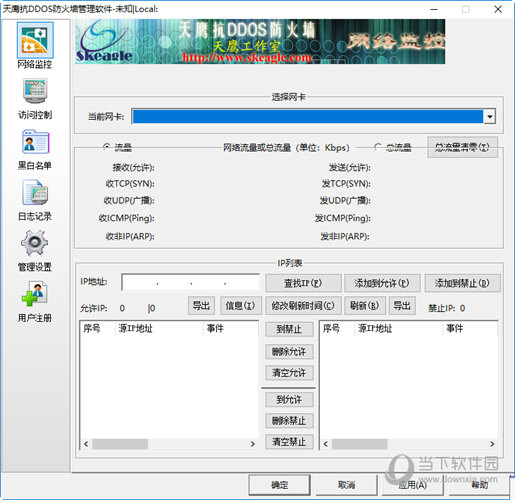This screenshot has width=515, height=500.
Task: Click the skeagle.com URL in banner
Action: point(247,58)
